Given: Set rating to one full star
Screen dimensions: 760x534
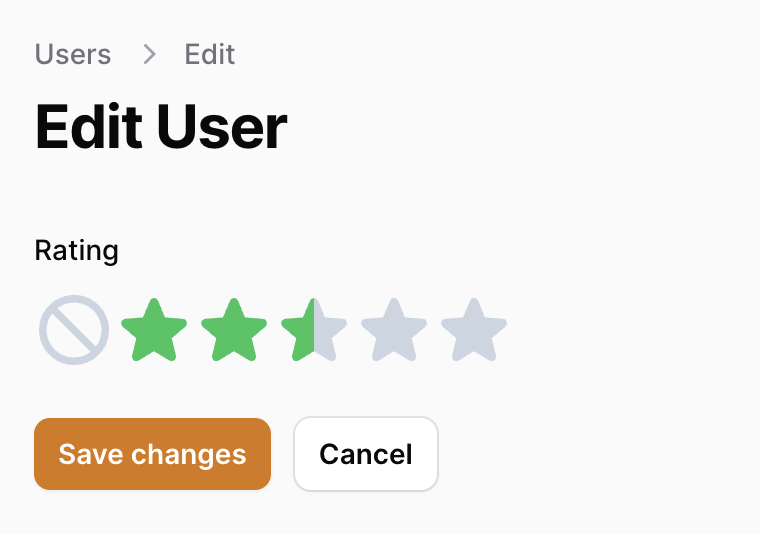Looking at the screenshot, I should tap(170, 330).
